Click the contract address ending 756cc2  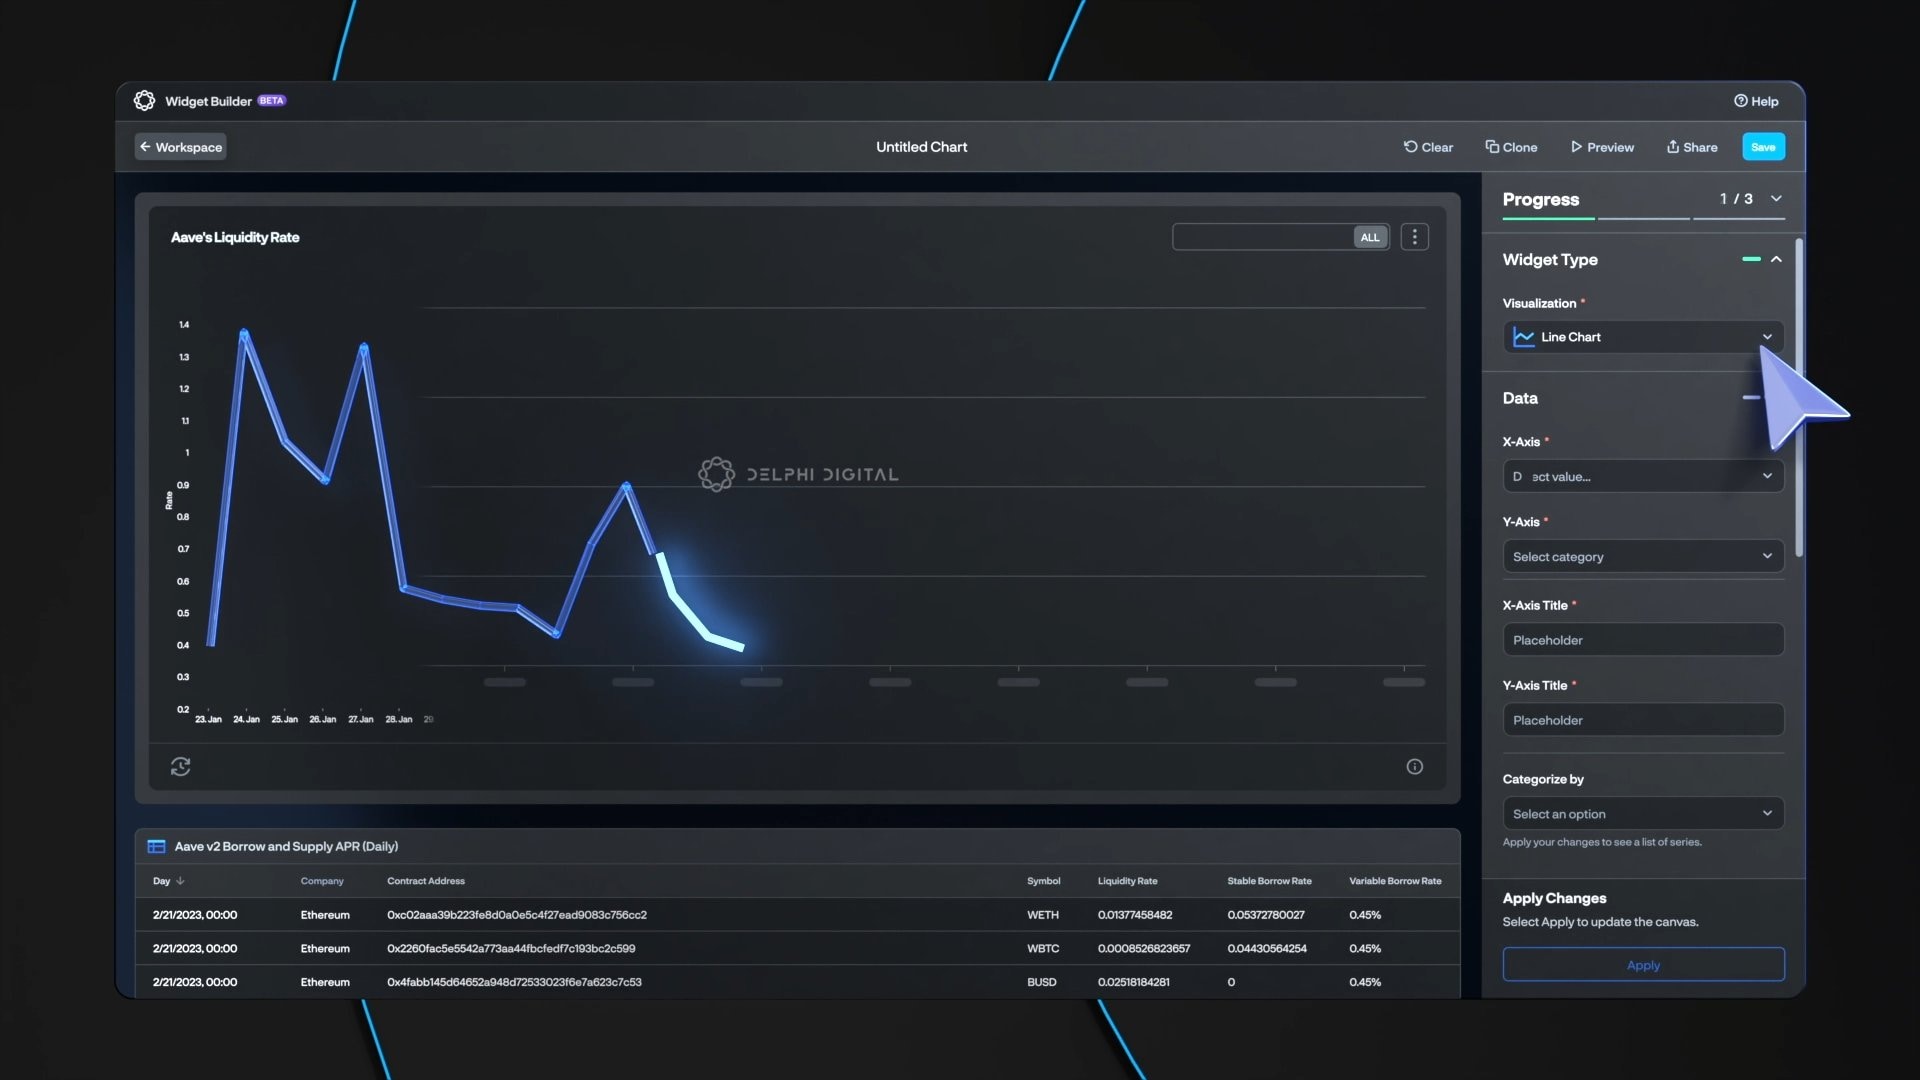pos(517,915)
